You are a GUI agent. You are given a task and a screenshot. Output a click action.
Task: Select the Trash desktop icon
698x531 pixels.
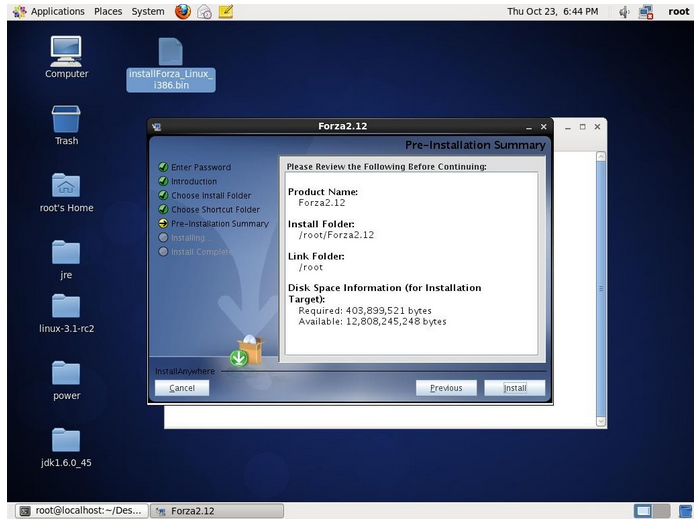(66, 125)
